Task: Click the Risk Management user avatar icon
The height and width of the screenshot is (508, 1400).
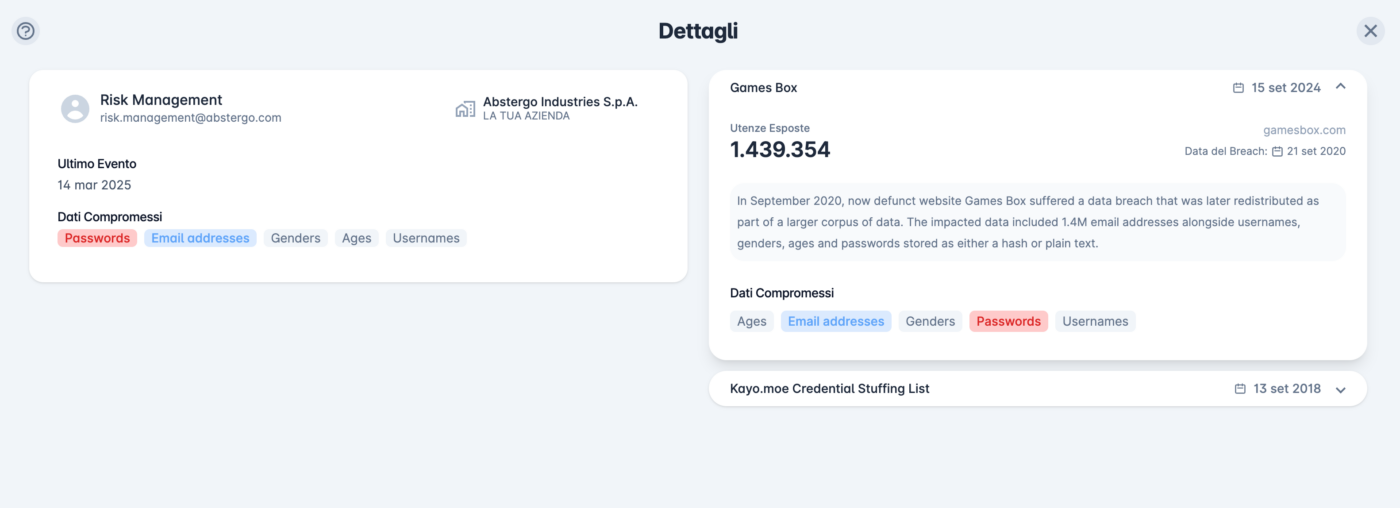Action: coord(75,108)
